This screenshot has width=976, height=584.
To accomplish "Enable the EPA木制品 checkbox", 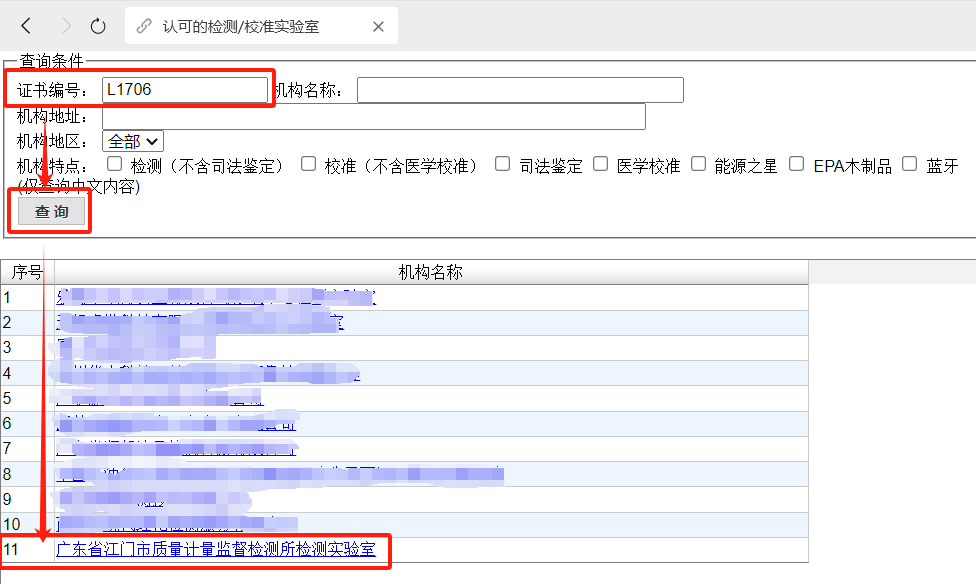I will coord(797,164).
